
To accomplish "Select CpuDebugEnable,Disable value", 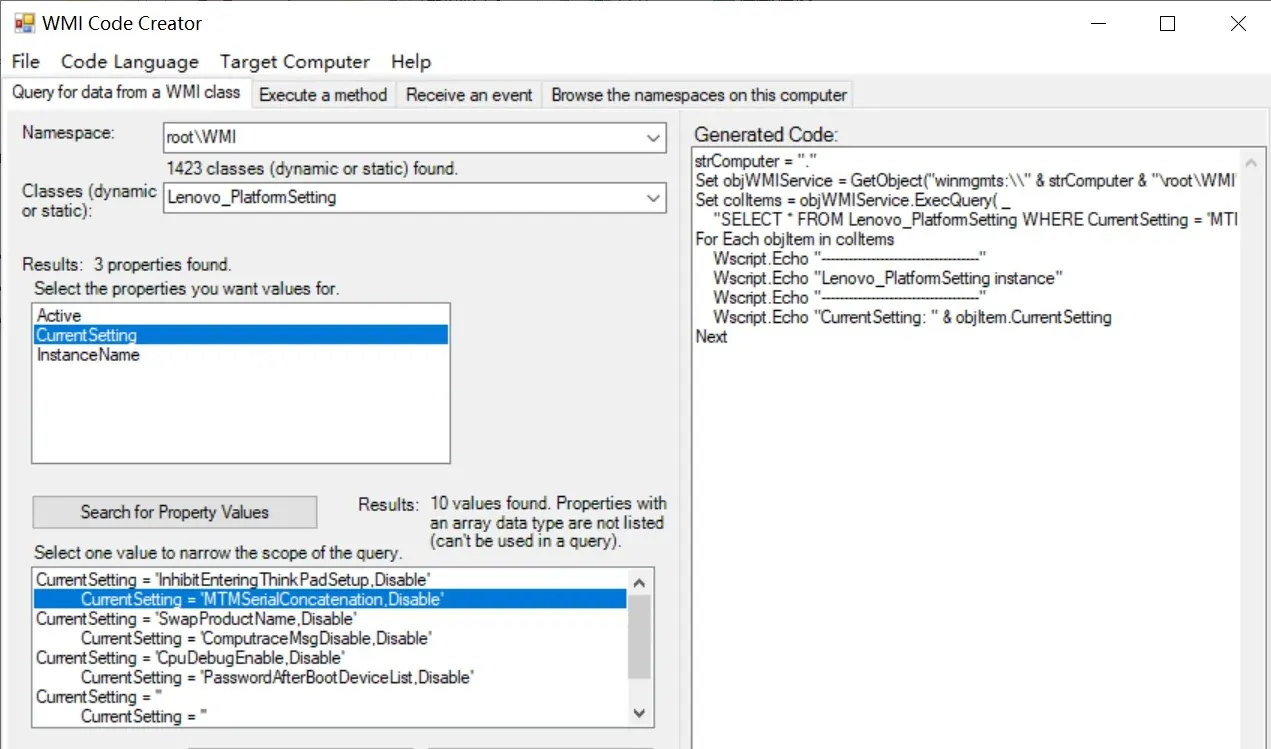I will tap(330, 658).
